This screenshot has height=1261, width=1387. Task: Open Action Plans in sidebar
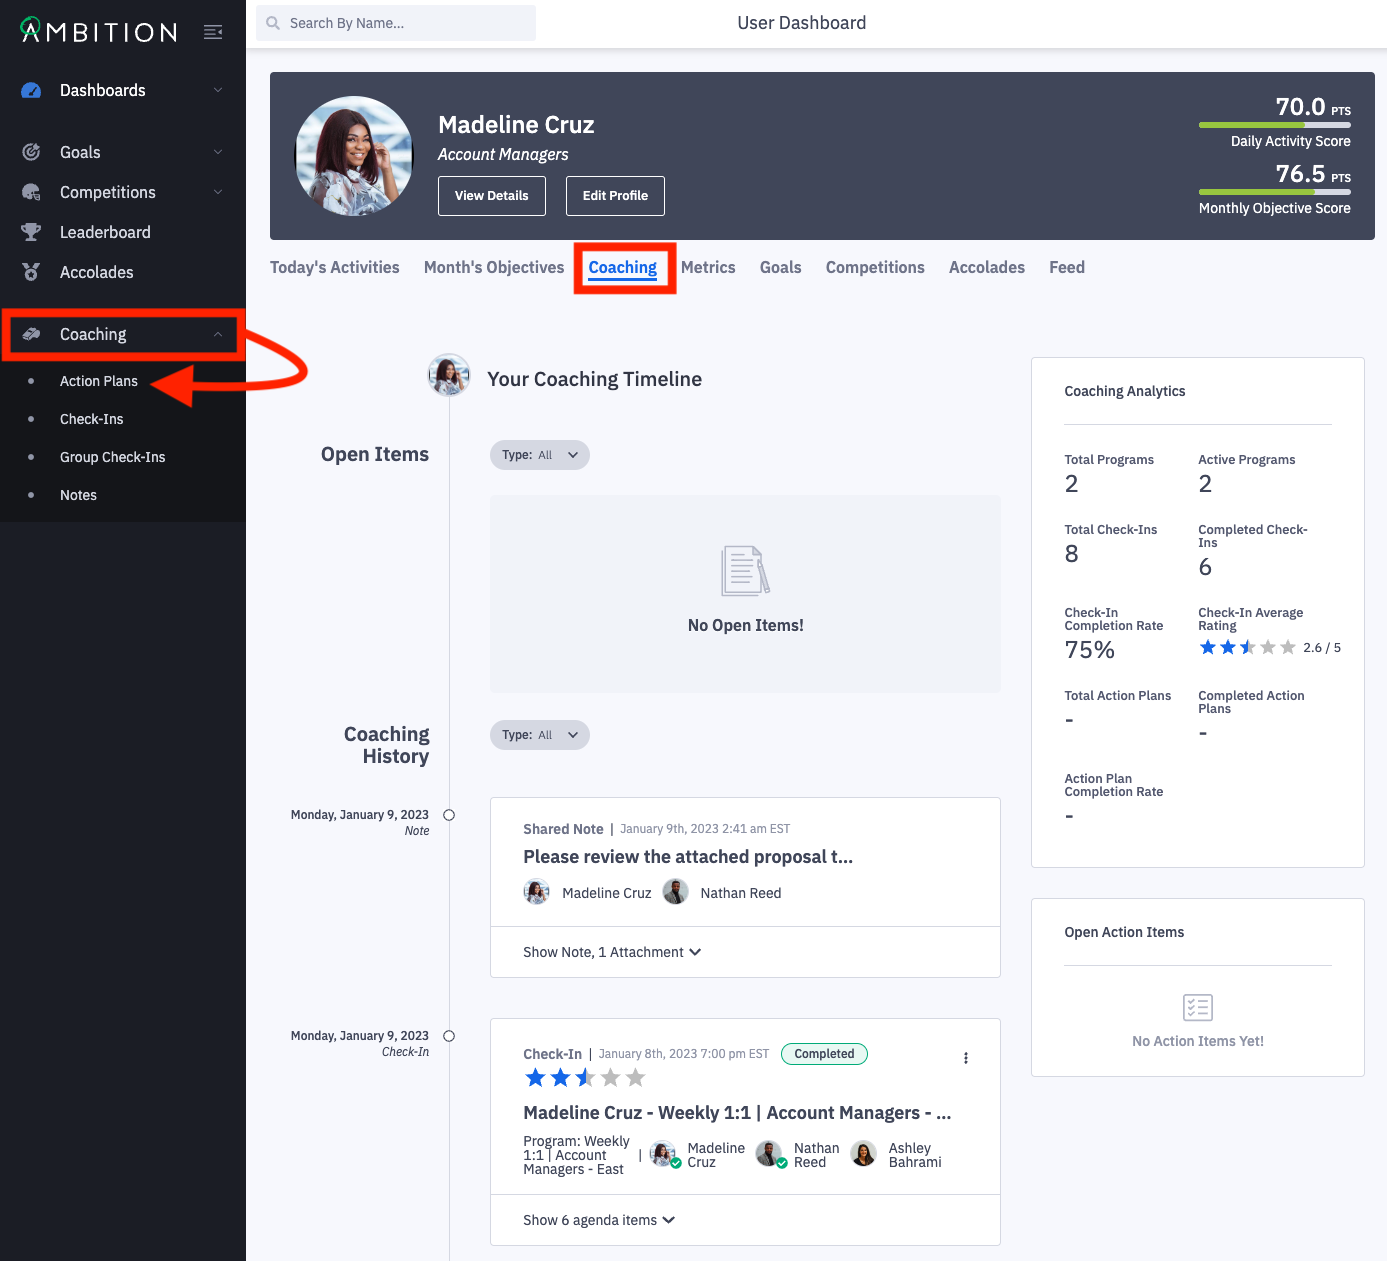(x=99, y=381)
